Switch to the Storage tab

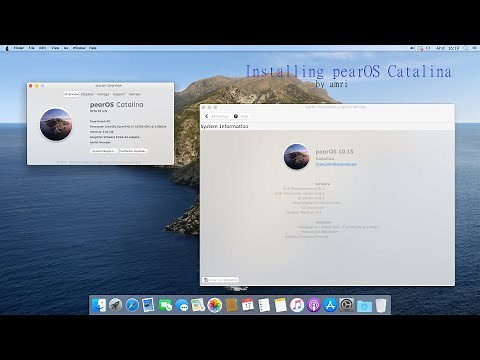(x=103, y=94)
